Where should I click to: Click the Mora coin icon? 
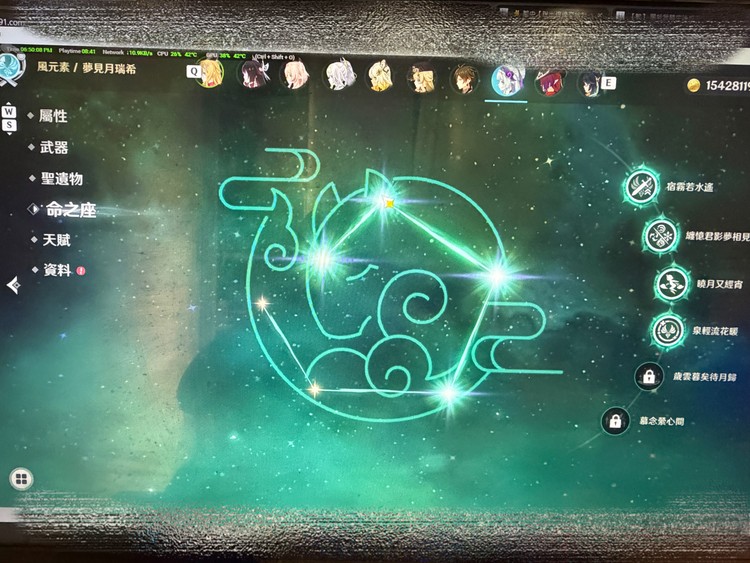(693, 85)
